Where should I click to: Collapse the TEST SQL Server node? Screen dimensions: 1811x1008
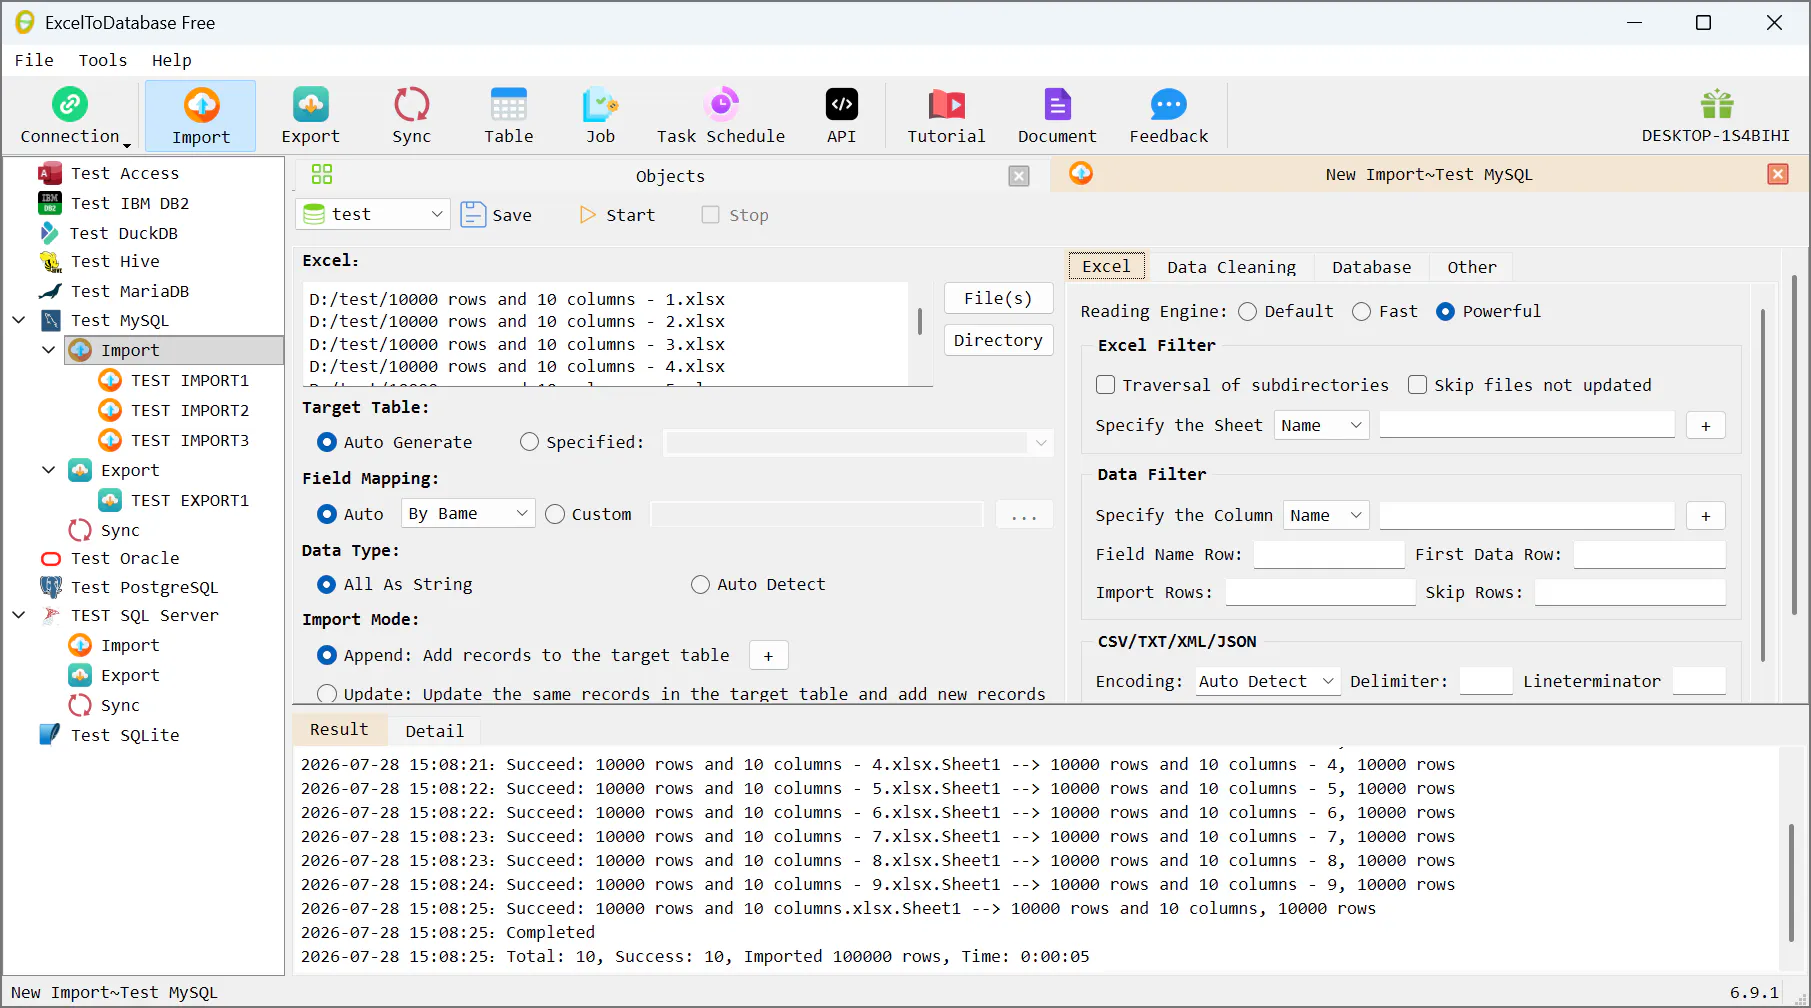[x=19, y=615]
